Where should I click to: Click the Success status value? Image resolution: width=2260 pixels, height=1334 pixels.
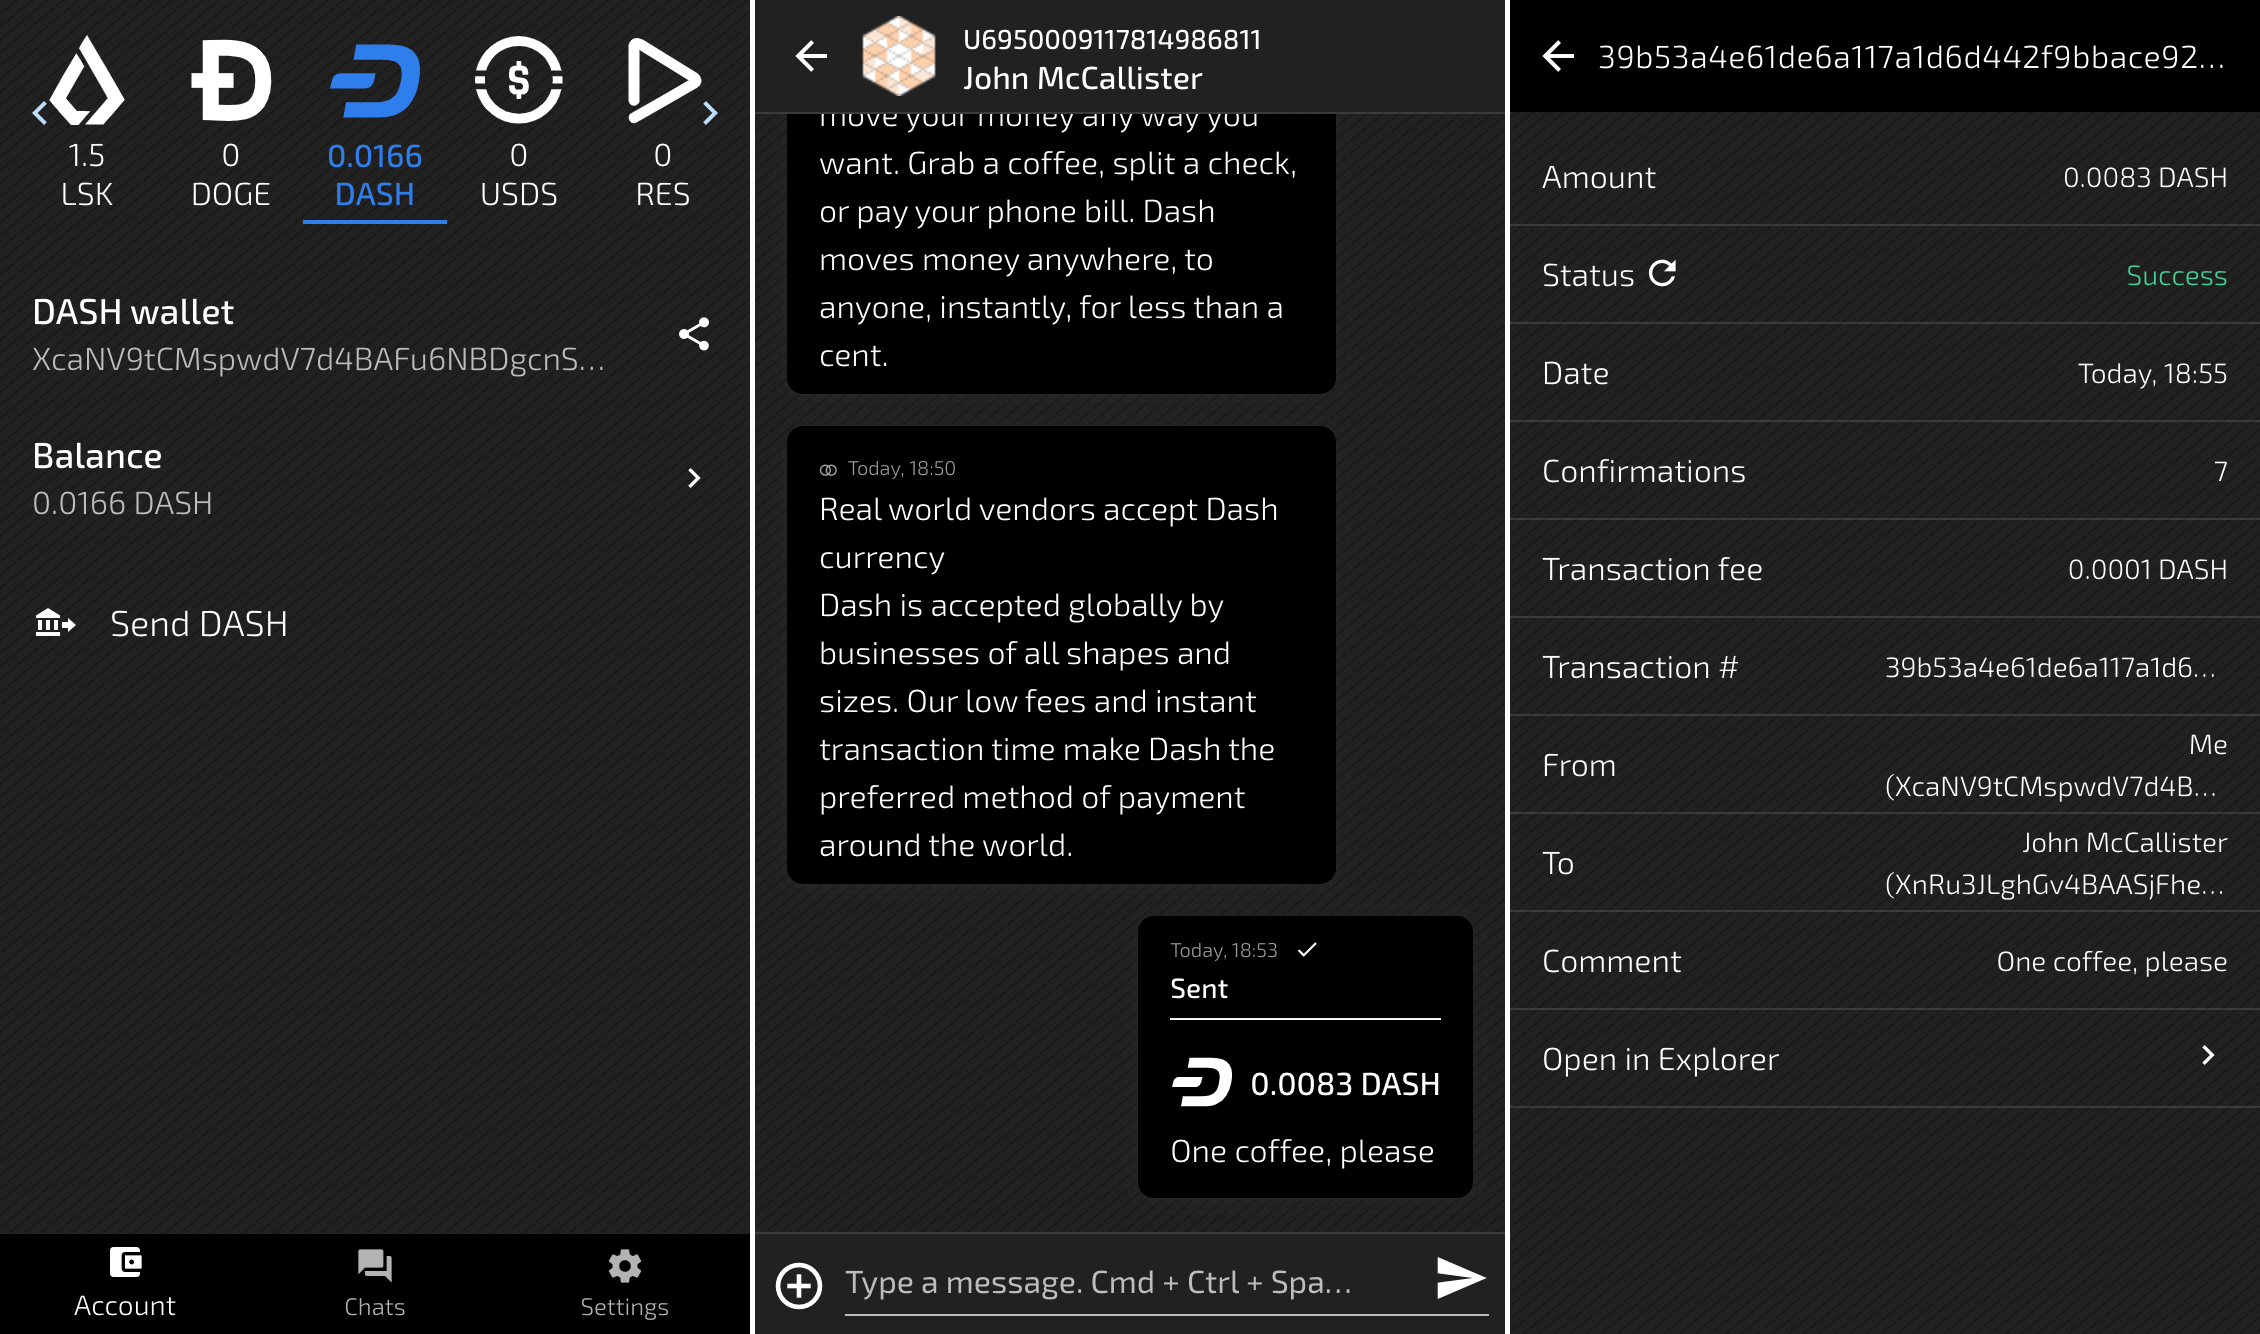tap(2176, 276)
